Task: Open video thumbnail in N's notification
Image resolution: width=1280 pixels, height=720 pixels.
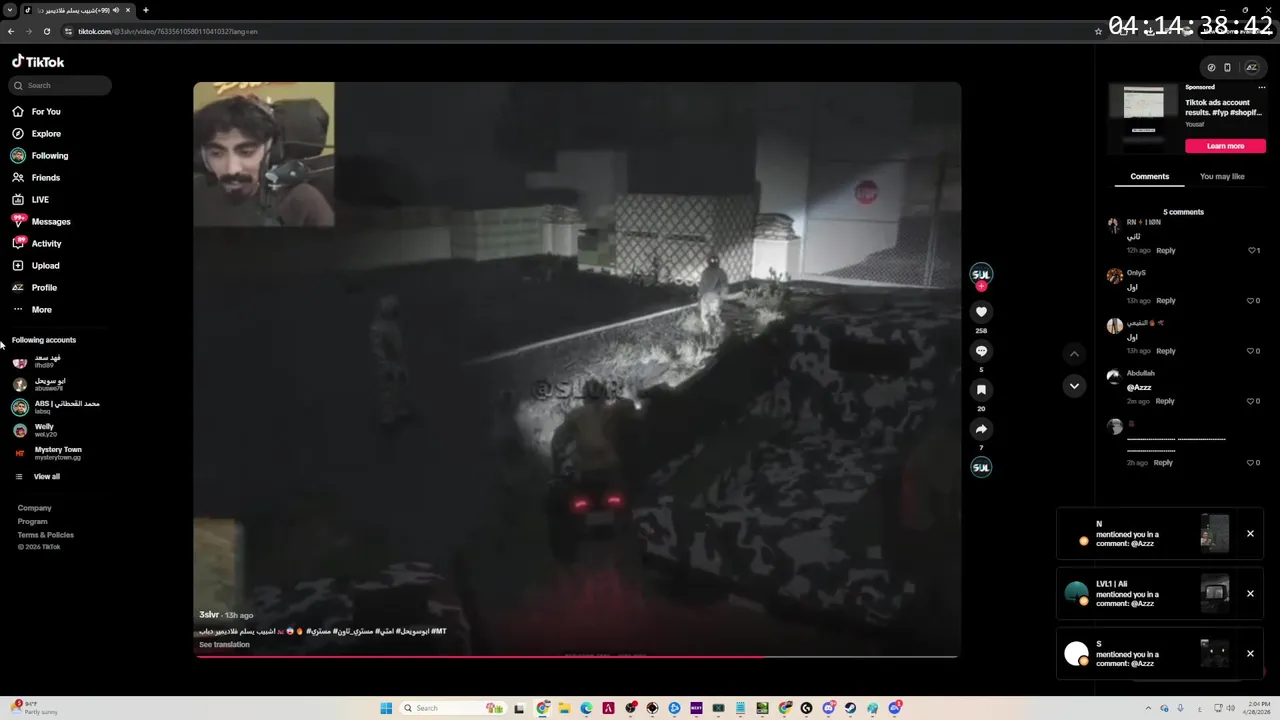Action: tap(1215, 534)
